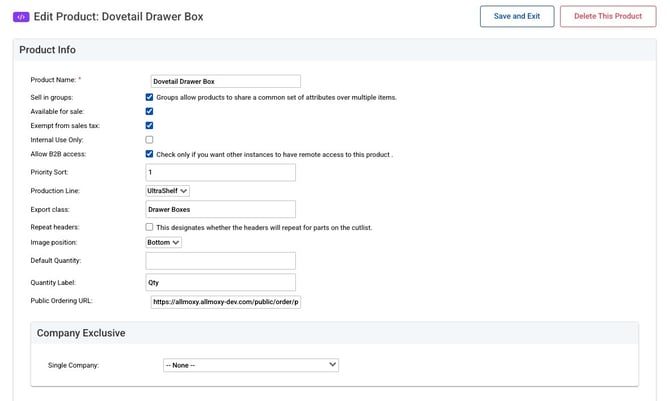Click the Public Ordering URL field
Screen dimensions: 670x401
point(225,301)
